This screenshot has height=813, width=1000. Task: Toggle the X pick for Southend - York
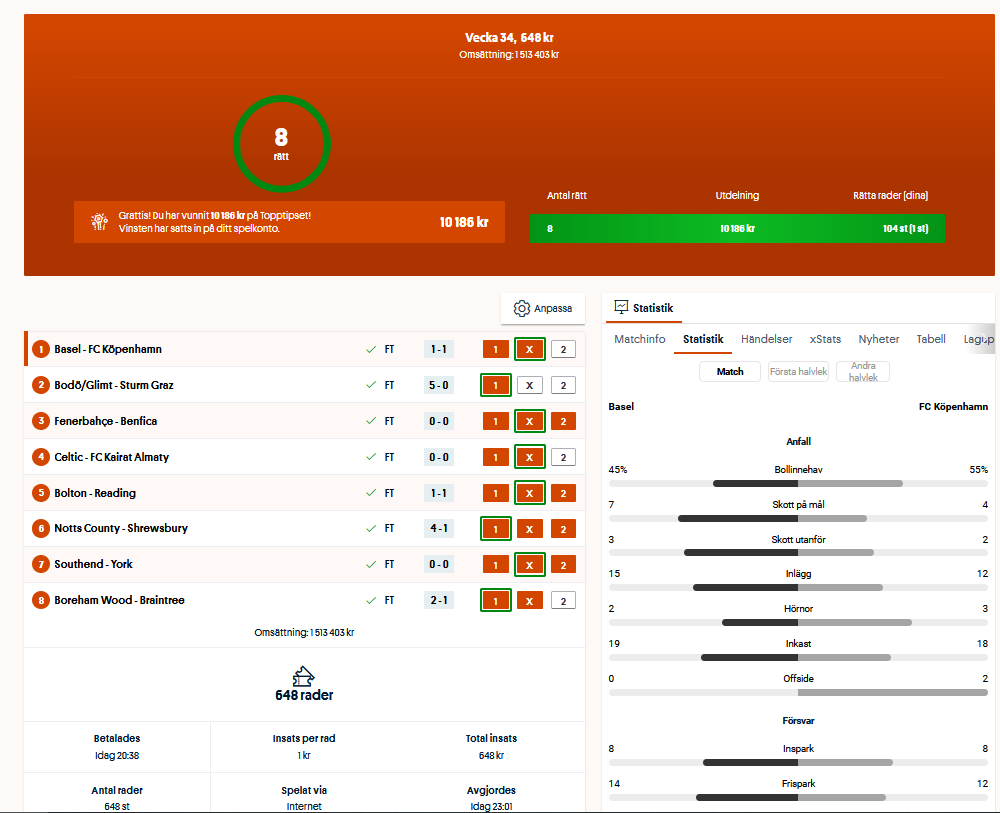pyautogui.click(x=529, y=564)
